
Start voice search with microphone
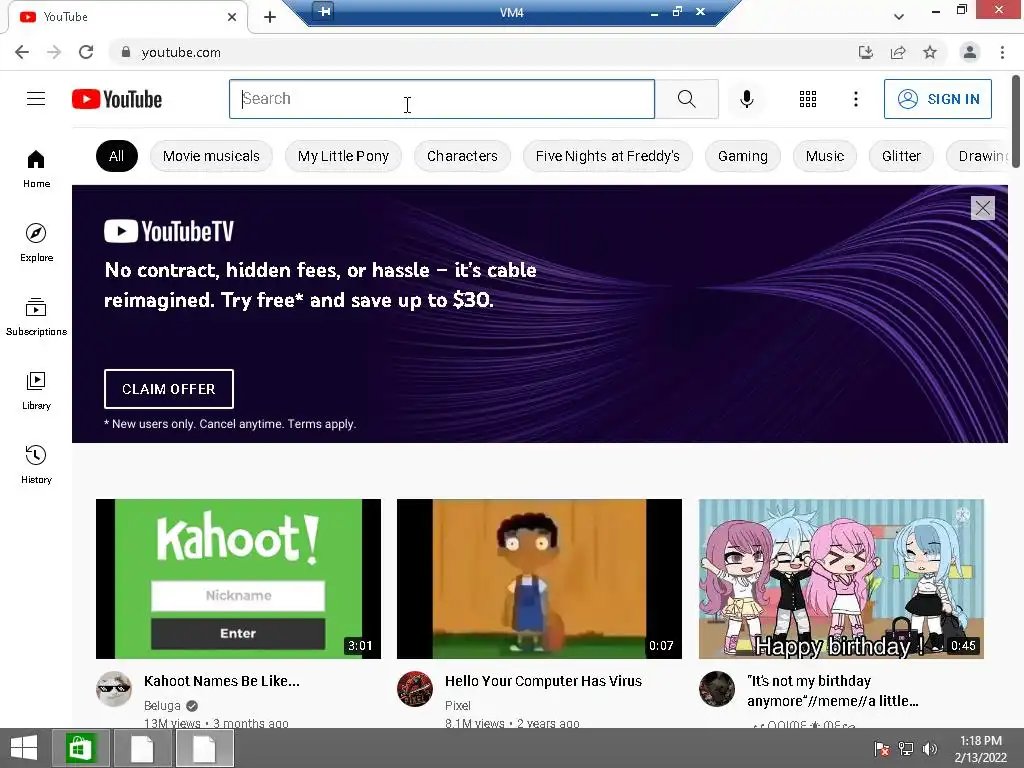(746, 99)
